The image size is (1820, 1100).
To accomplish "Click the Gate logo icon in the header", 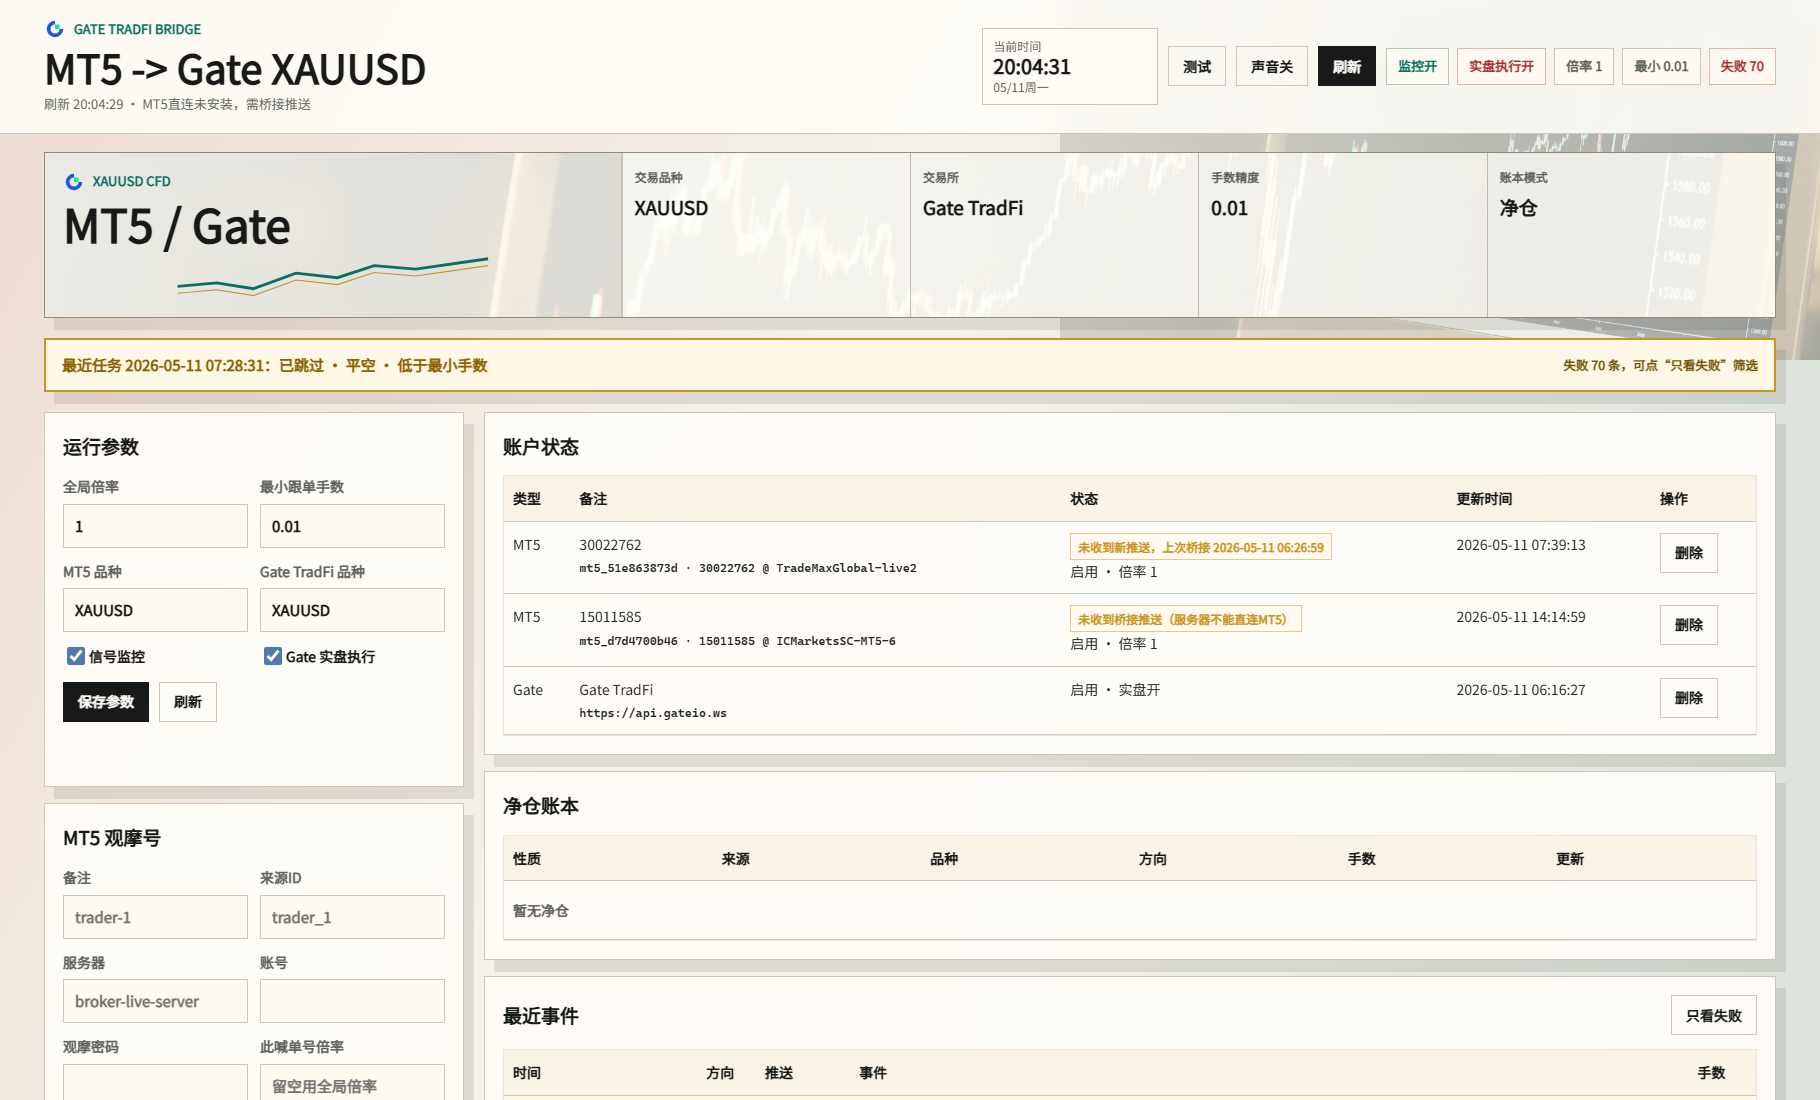I will pyautogui.click(x=55, y=29).
